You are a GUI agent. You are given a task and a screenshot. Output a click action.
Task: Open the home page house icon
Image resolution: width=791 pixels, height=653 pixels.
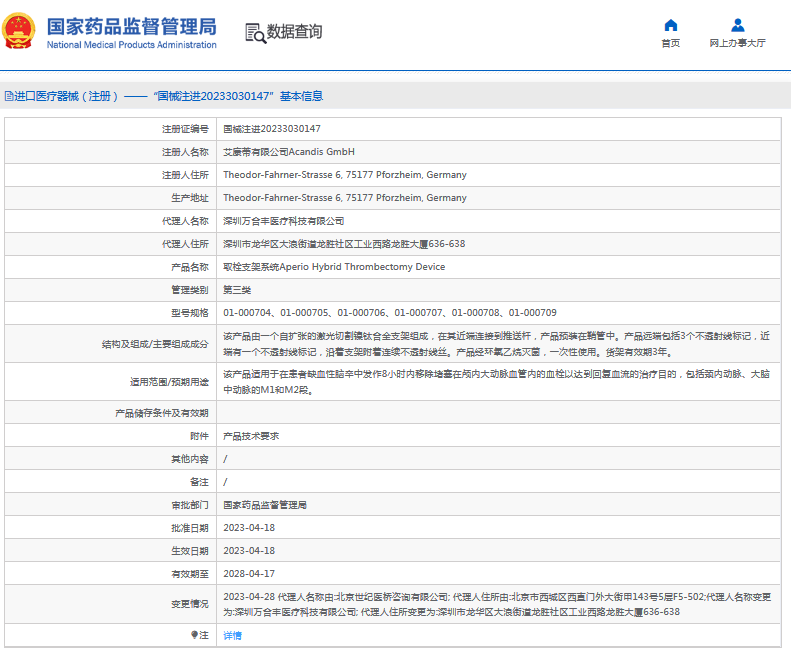tap(670, 25)
